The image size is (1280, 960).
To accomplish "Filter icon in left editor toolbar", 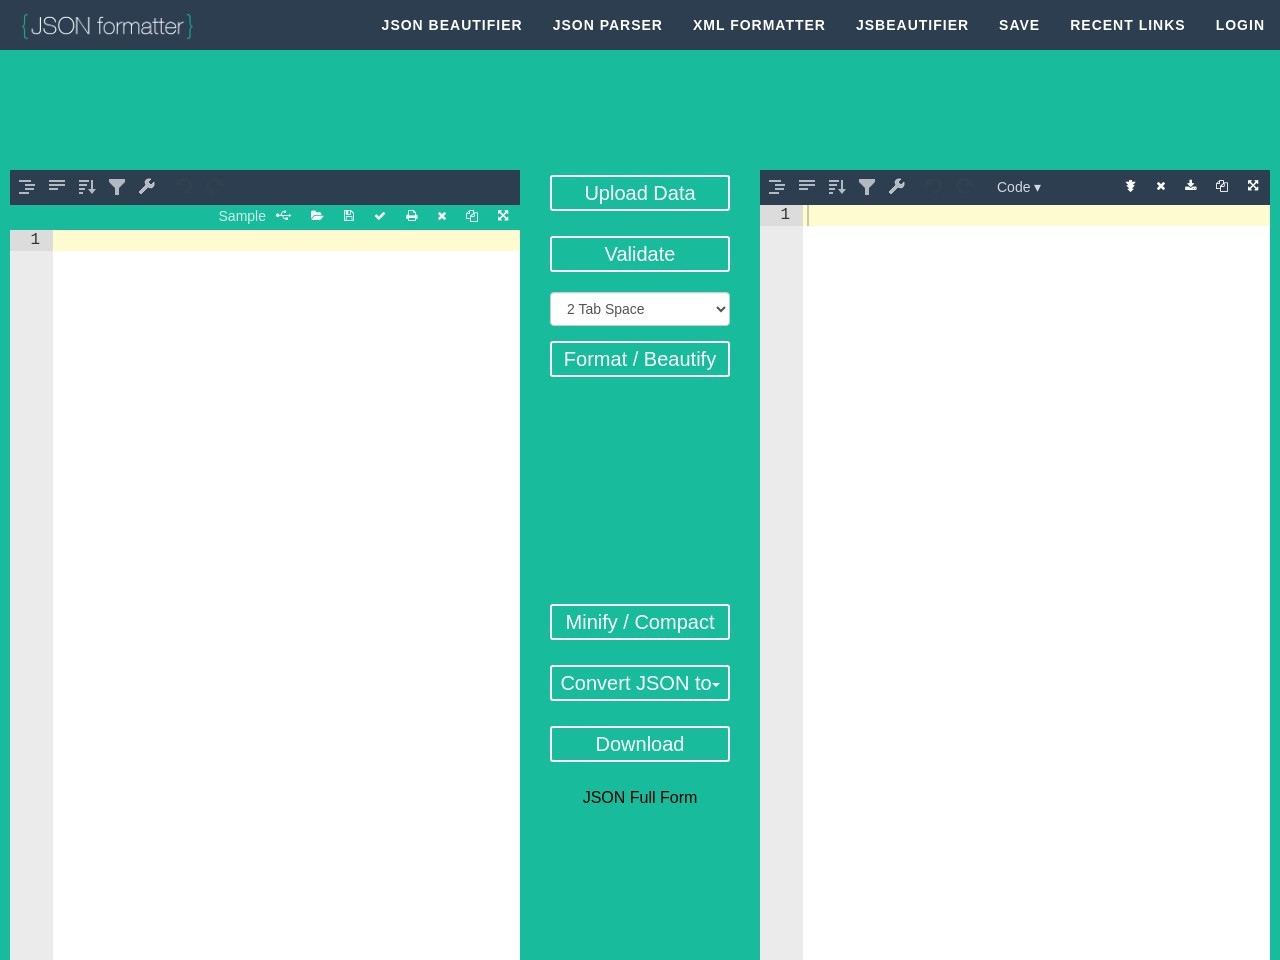I will 117,187.
